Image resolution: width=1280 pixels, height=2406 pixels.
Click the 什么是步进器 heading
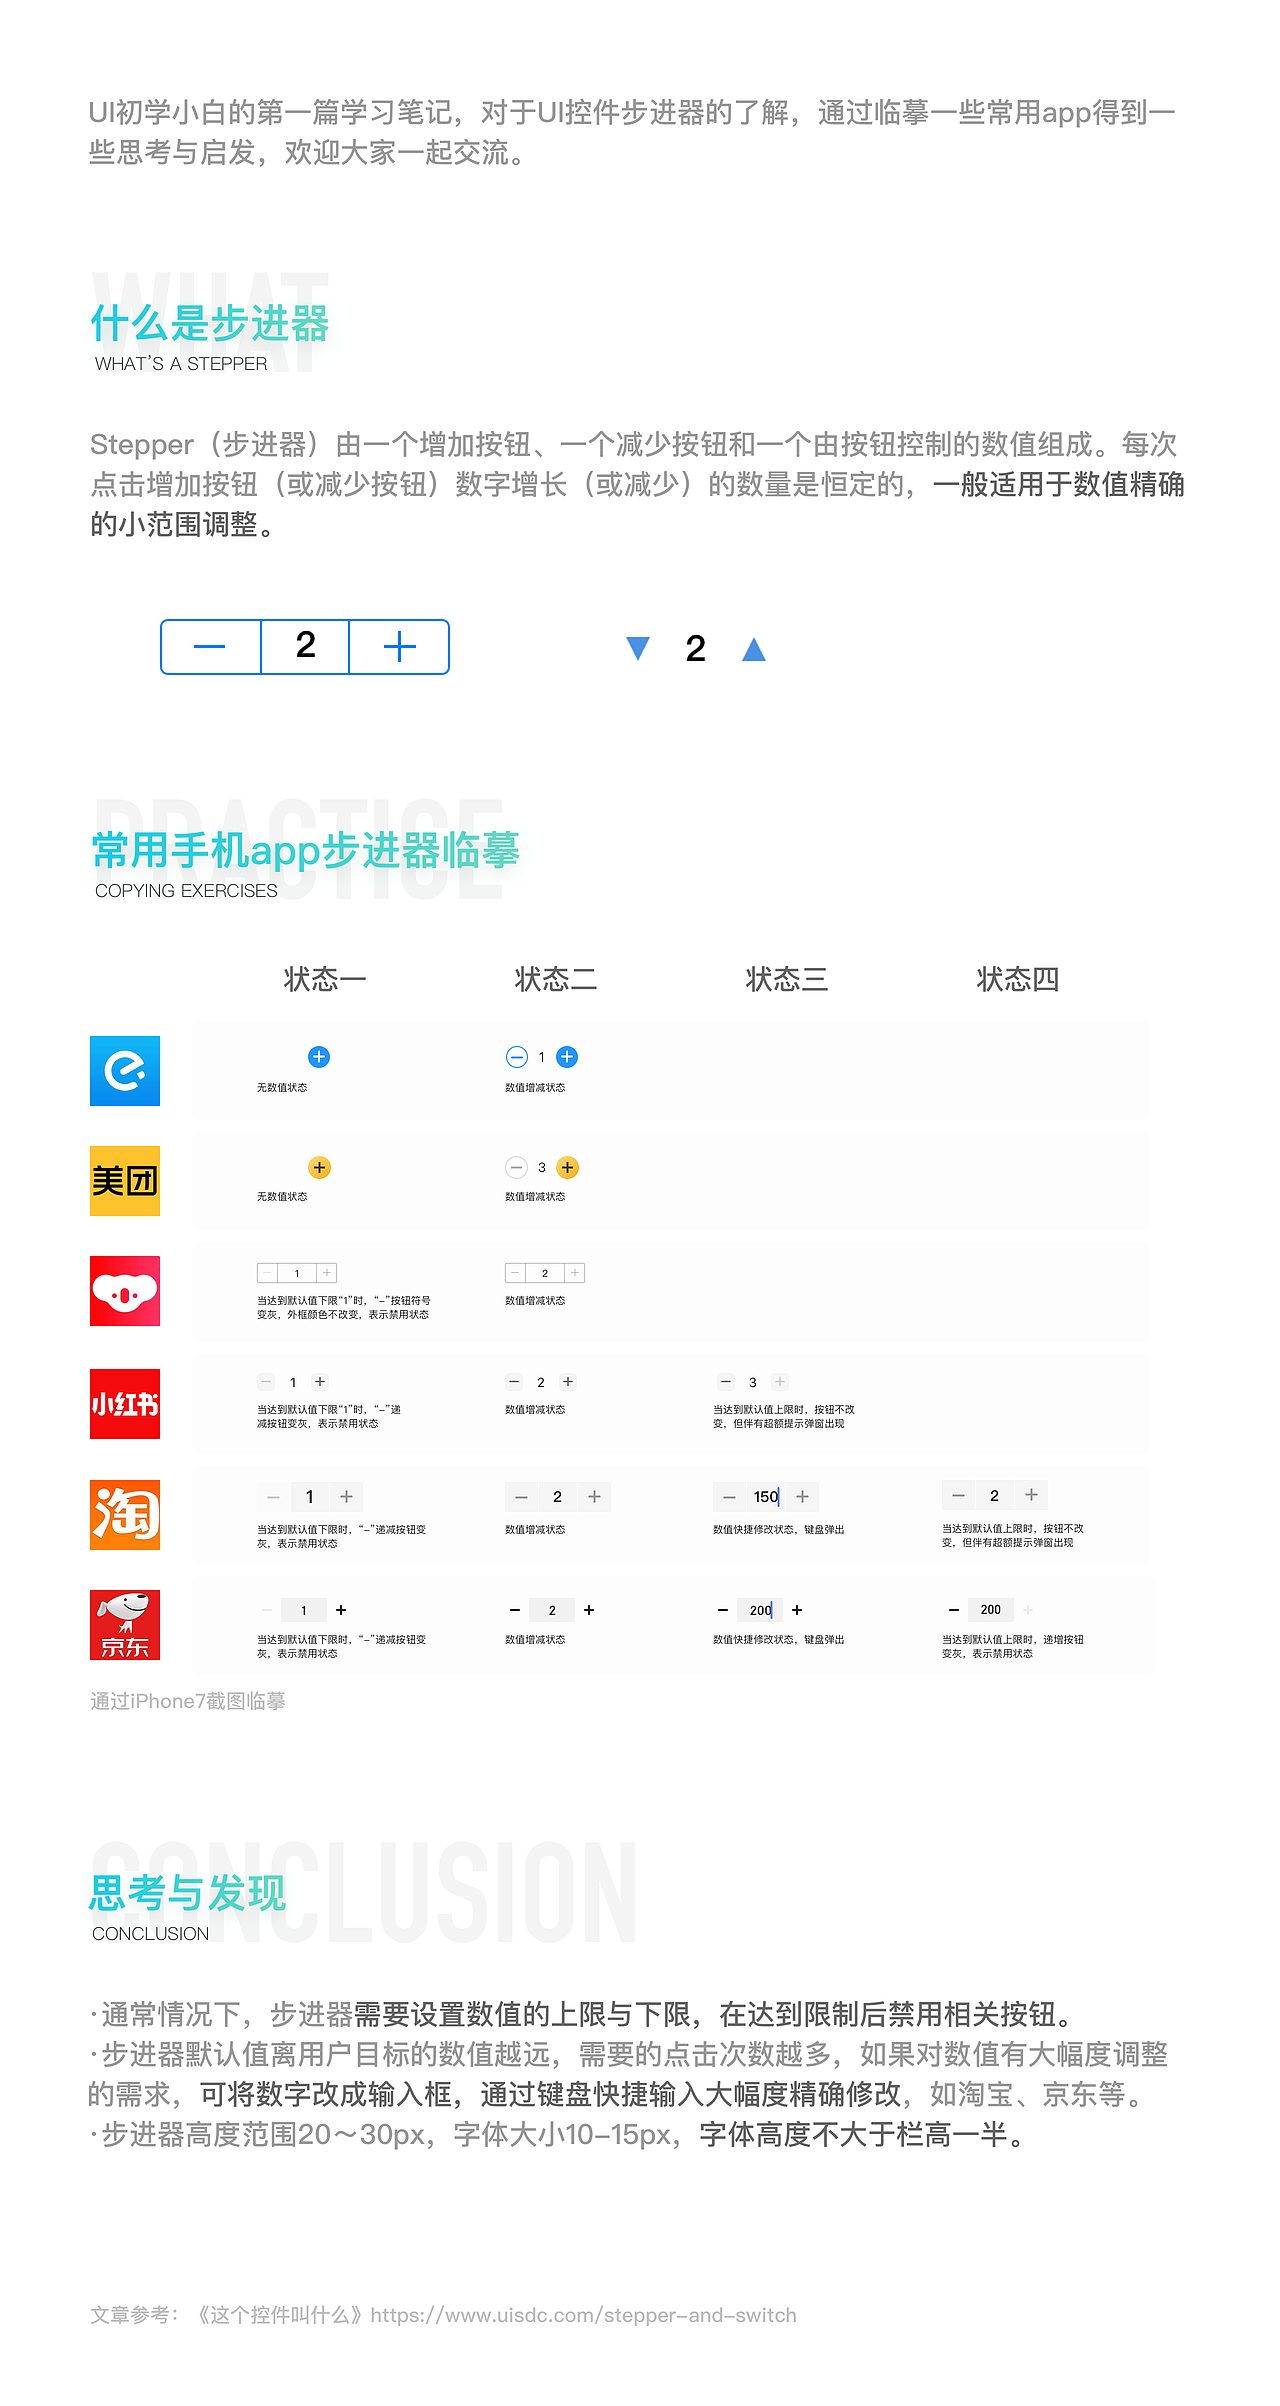tap(210, 323)
